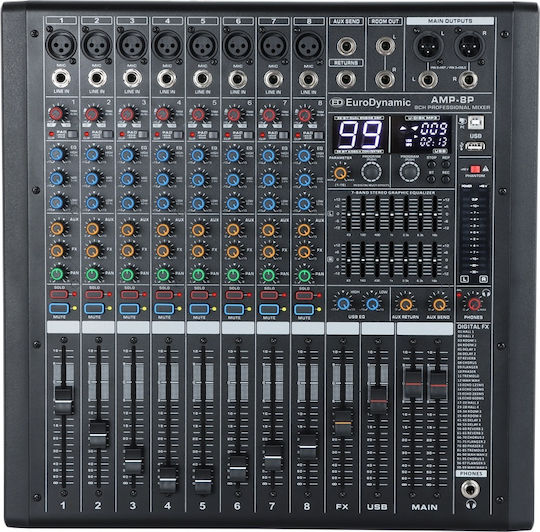Toggle the SOLO button on channel 7

pyautogui.click(x=269, y=295)
